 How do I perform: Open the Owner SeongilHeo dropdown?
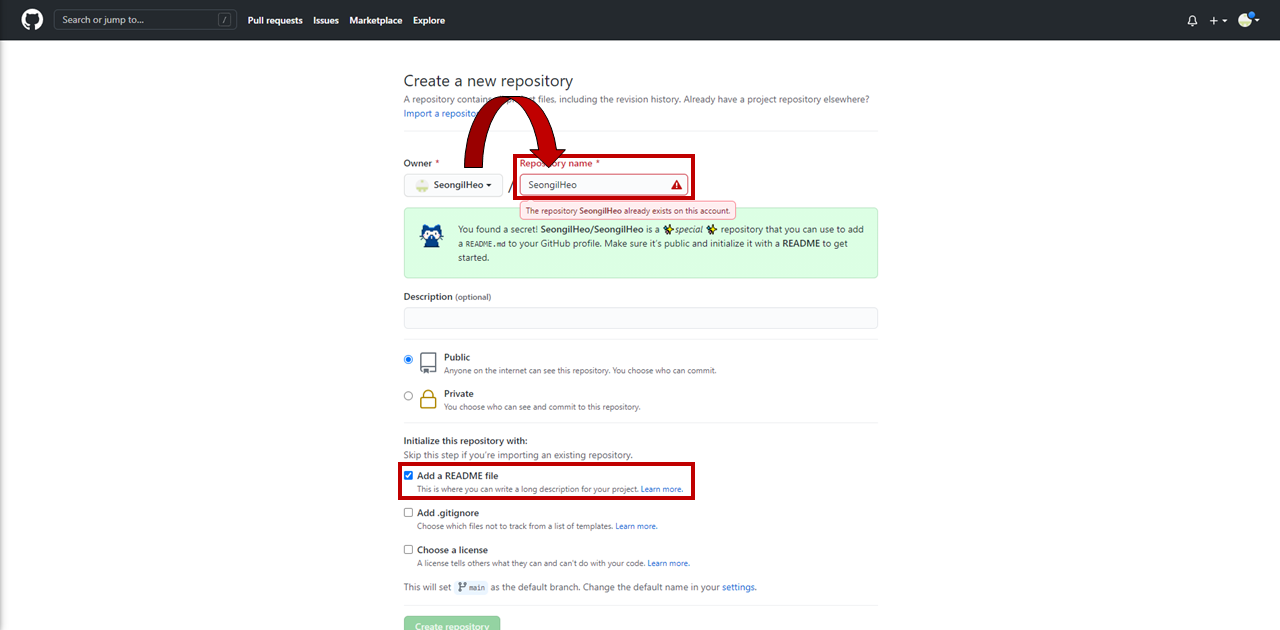point(453,185)
